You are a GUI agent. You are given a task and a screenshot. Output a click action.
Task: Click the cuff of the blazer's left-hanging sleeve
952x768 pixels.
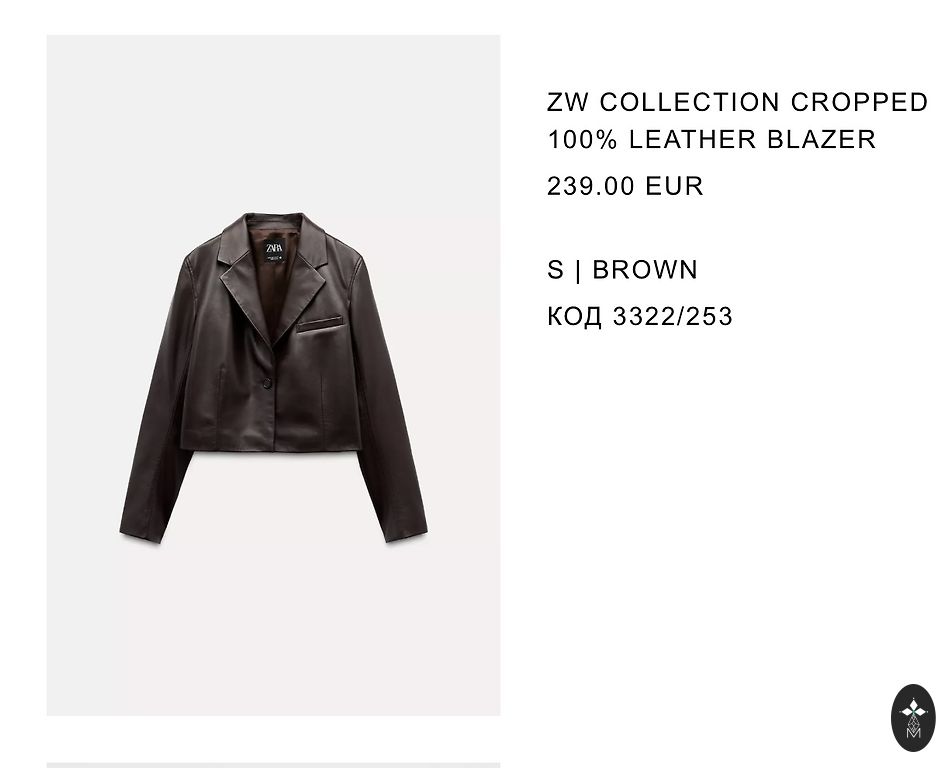[141, 532]
